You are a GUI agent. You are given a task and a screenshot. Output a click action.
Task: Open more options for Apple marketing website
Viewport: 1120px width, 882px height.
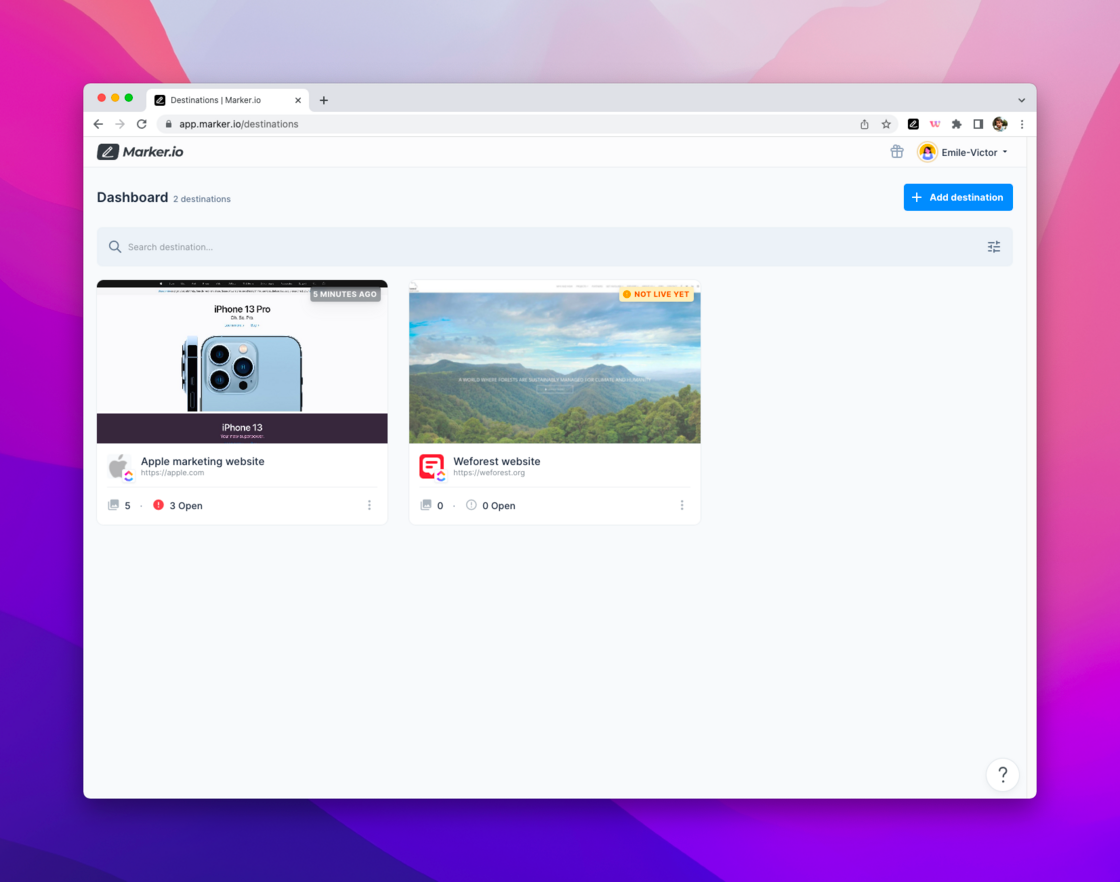click(369, 506)
